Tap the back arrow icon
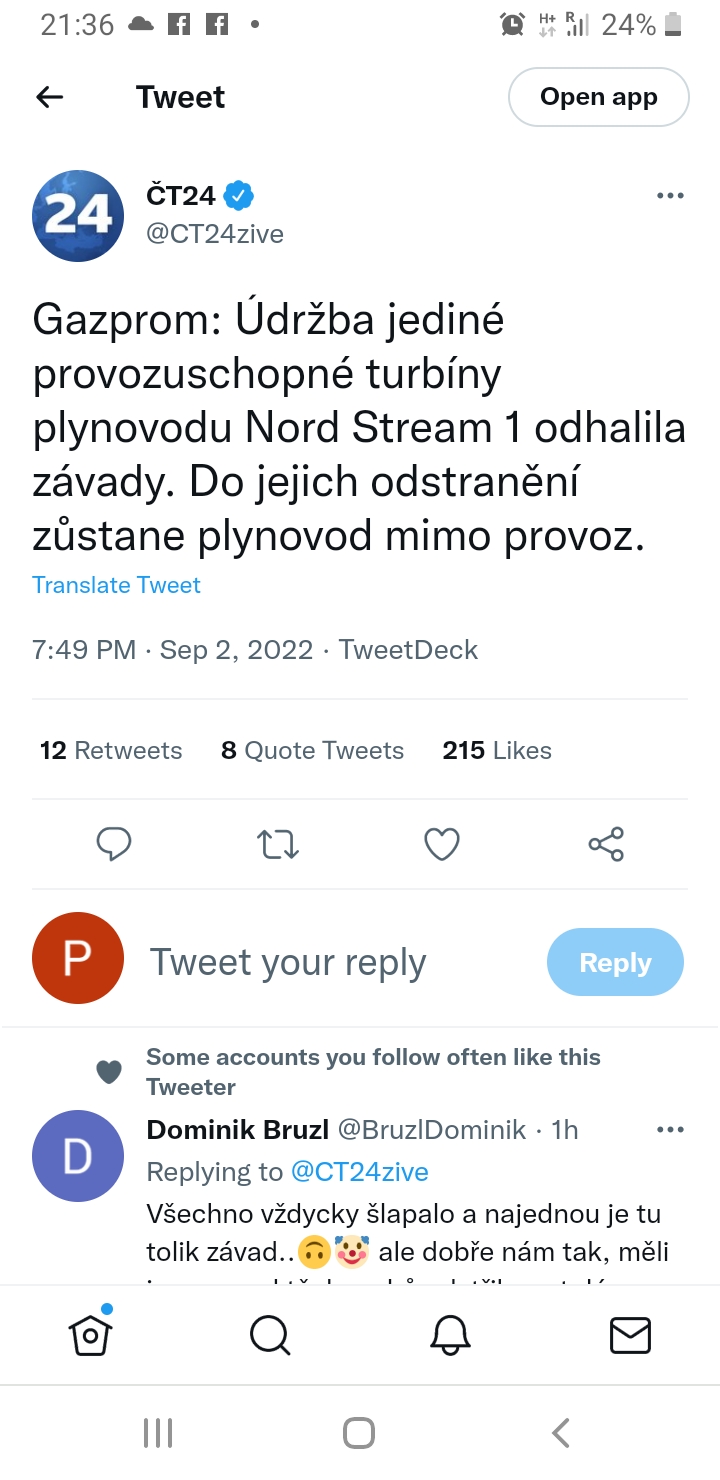 (50, 97)
